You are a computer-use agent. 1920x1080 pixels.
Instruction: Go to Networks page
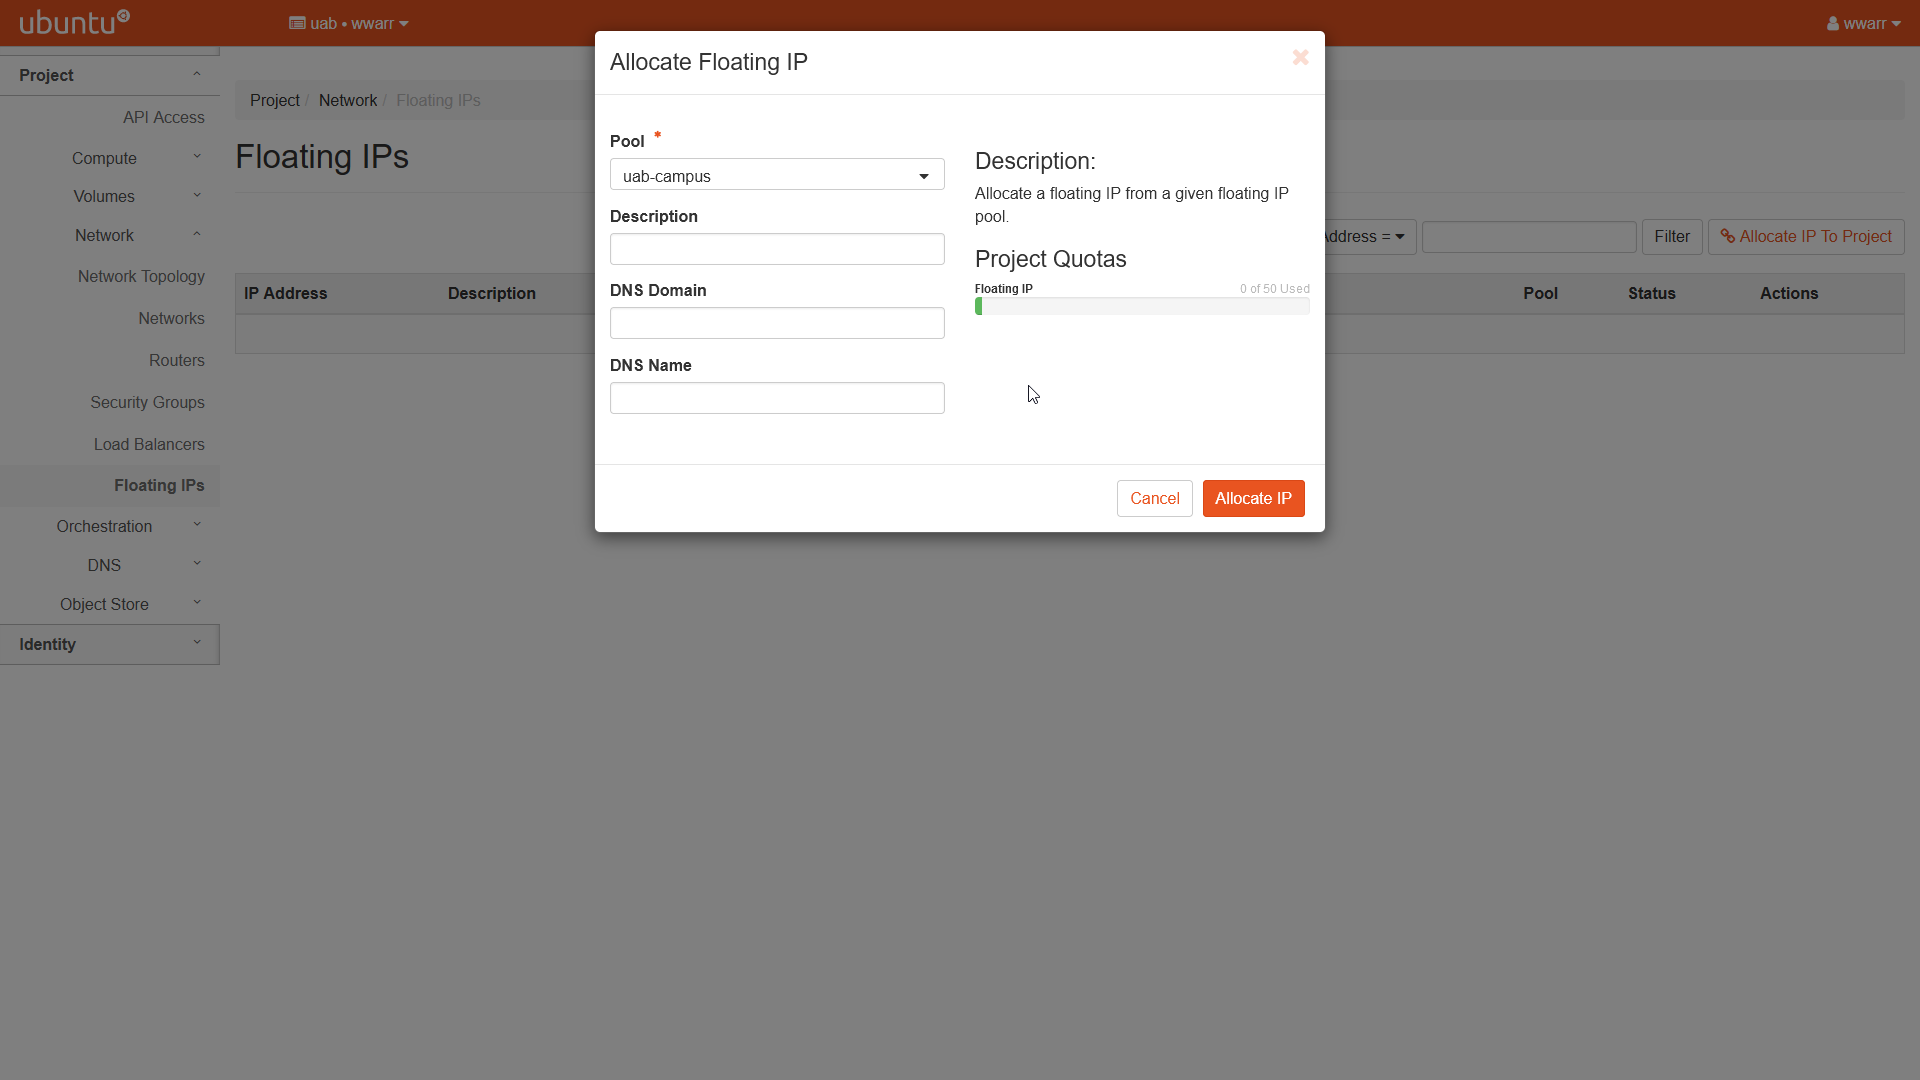[x=171, y=318]
